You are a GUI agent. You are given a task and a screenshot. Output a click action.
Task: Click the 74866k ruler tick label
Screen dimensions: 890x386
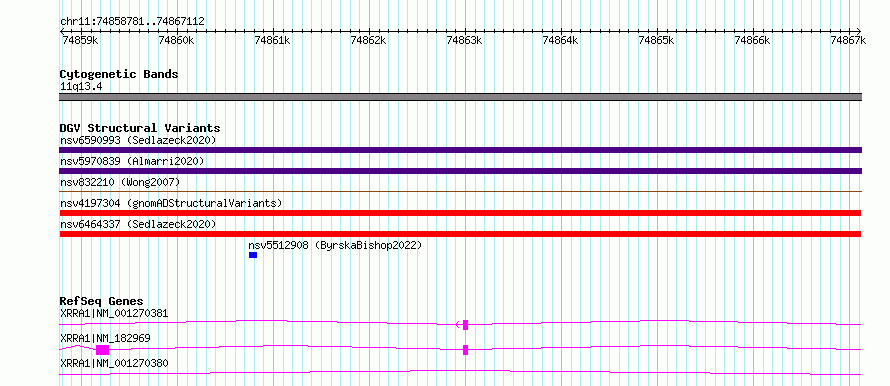(x=752, y=40)
